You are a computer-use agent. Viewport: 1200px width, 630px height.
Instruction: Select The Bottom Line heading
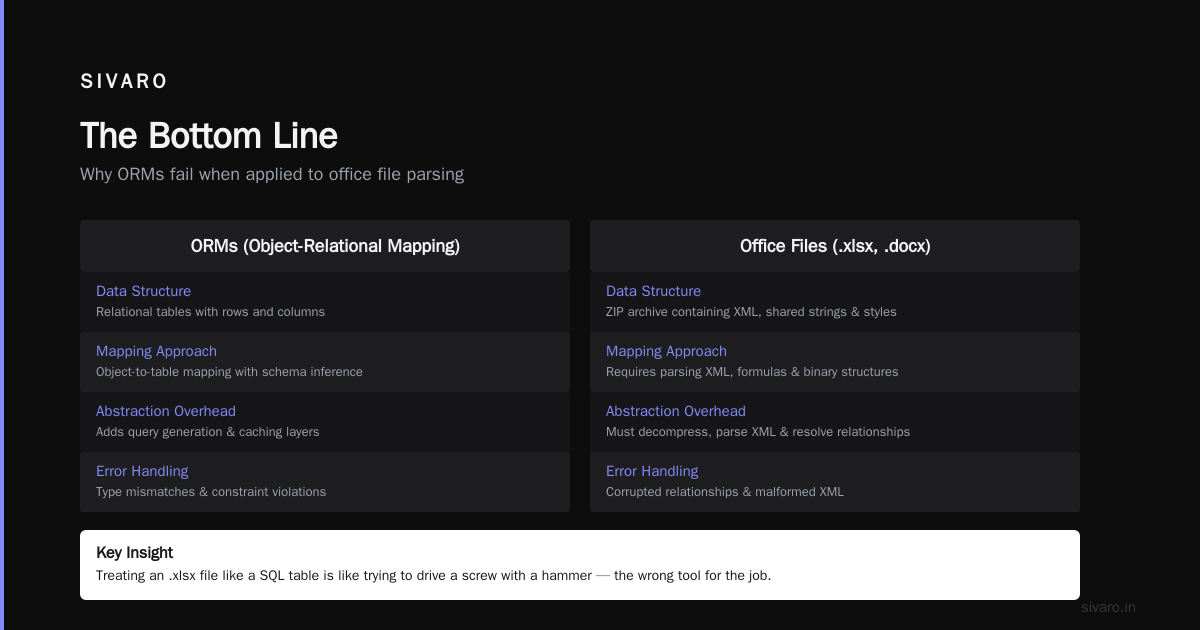coord(209,136)
